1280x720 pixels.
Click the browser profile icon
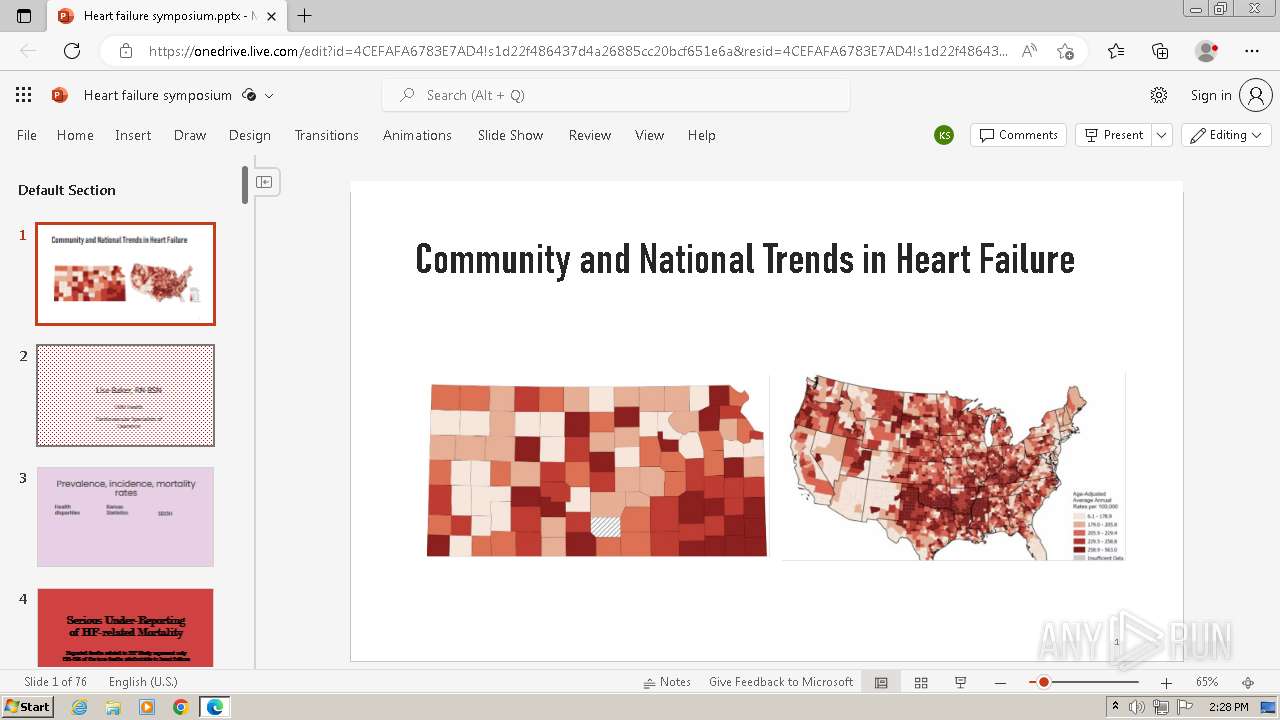(1207, 51)
